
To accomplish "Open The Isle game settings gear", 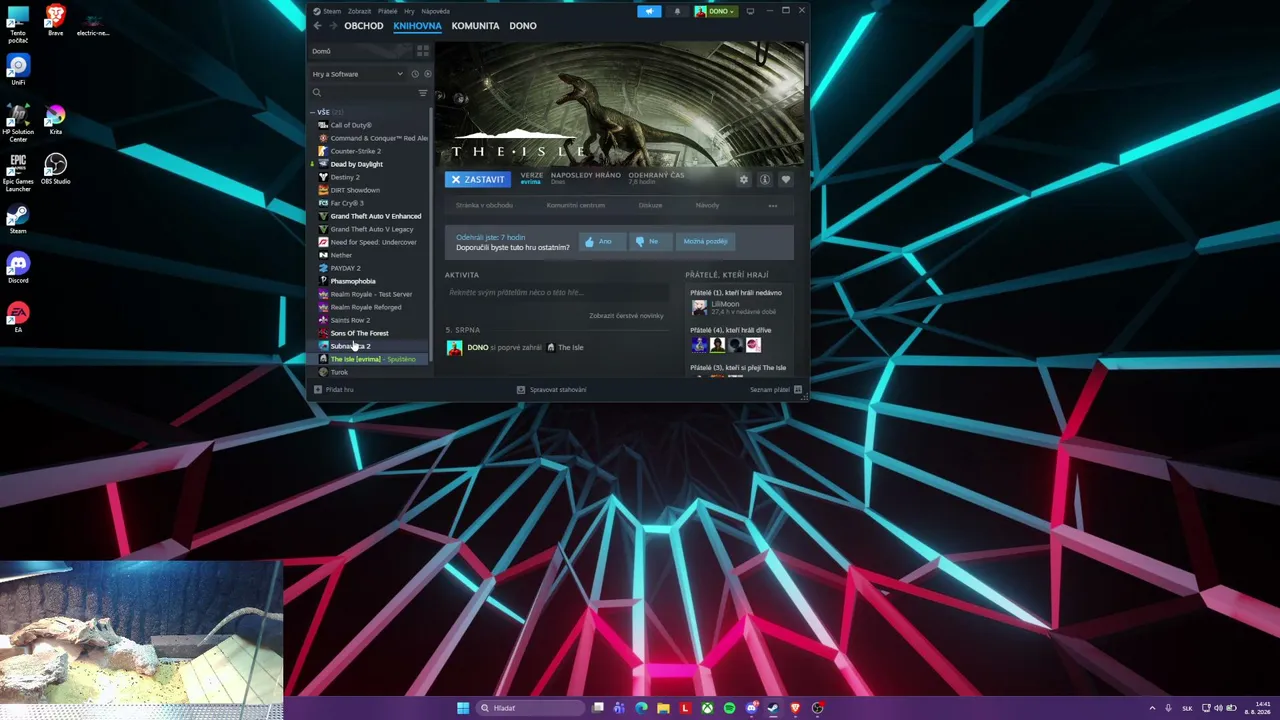I will point(743,180).
